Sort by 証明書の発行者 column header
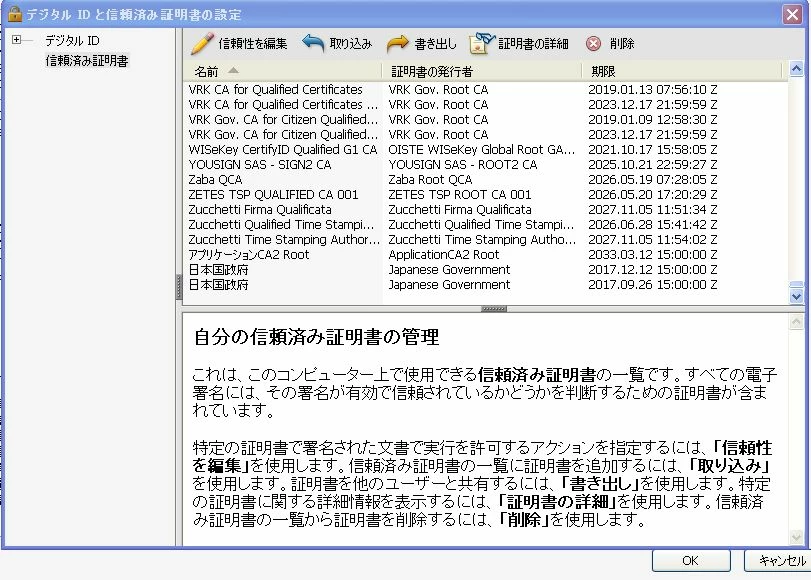811x580 pixels. (482, 71)
